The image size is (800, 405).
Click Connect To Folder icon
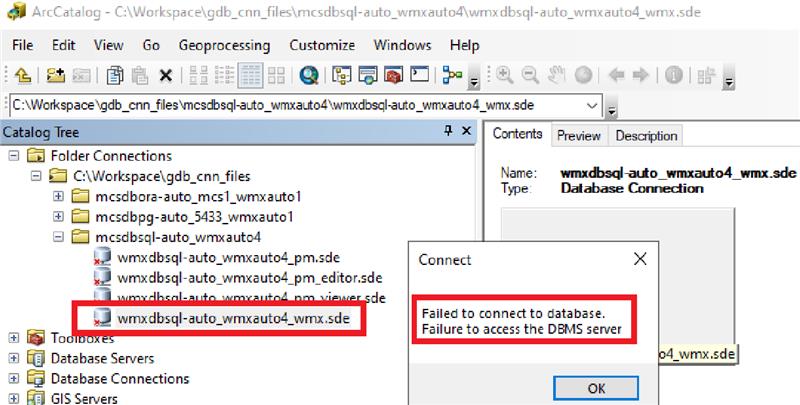[56, 75]
